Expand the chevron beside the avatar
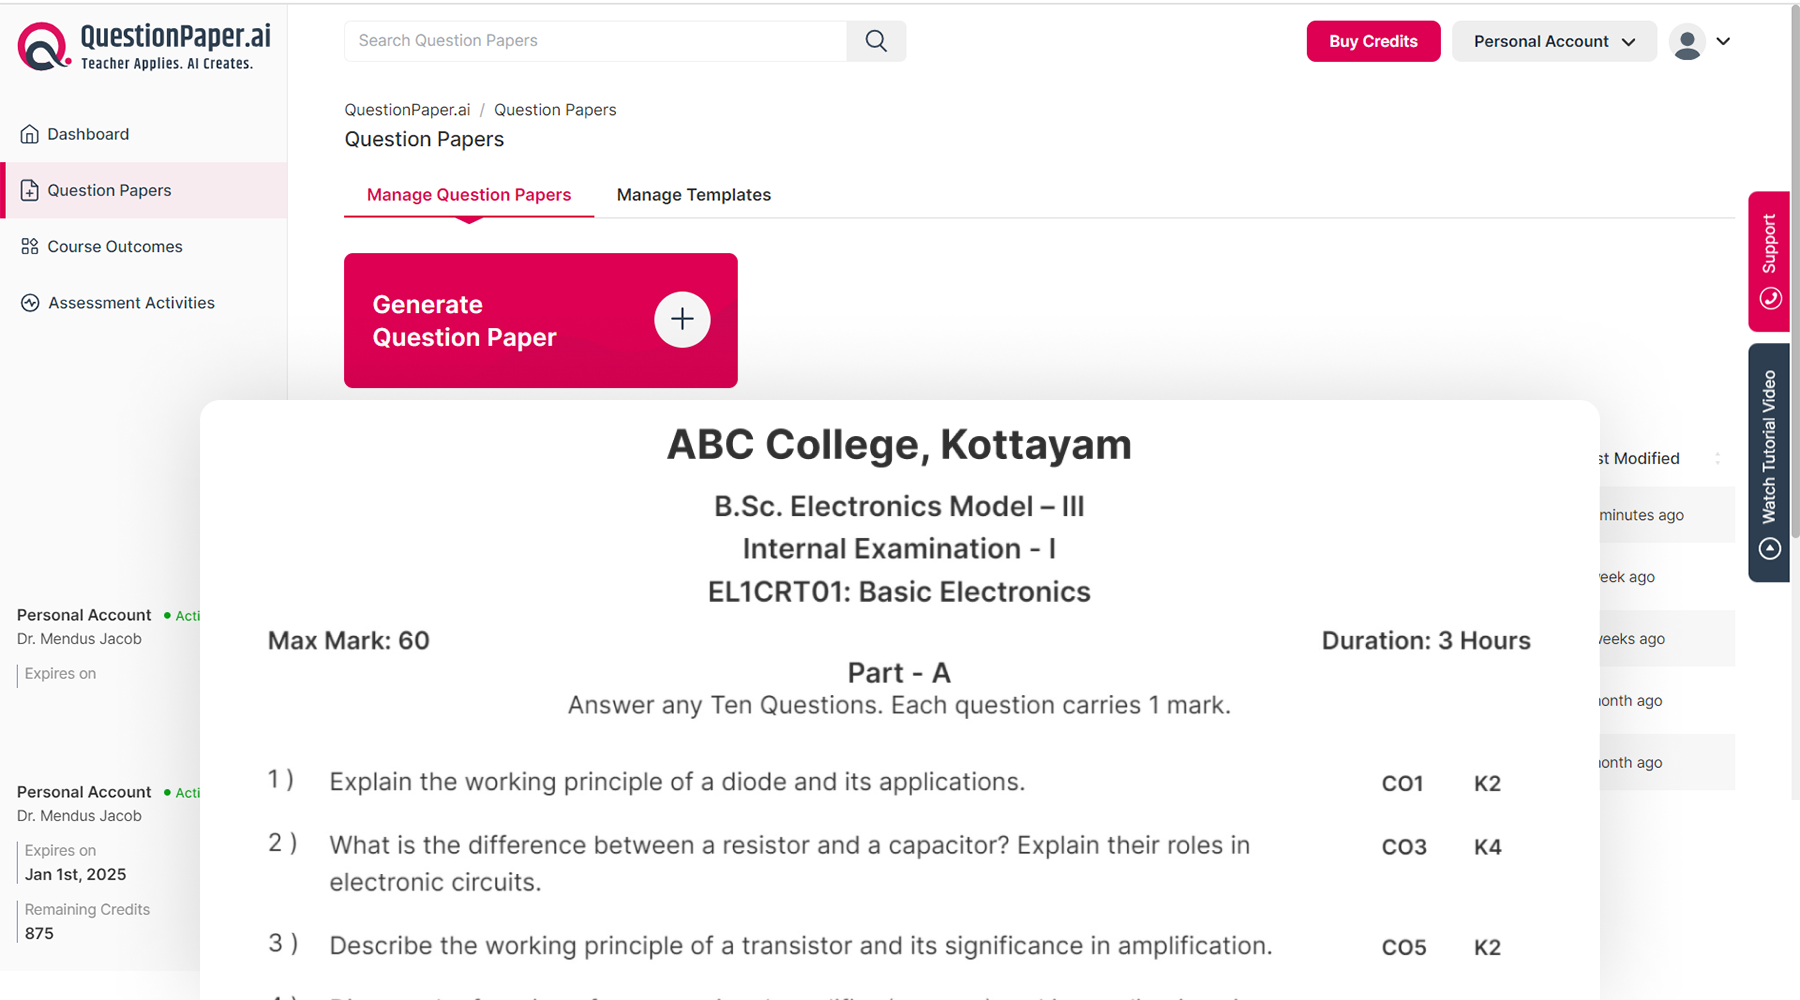The width and height of the screenshot is (1800, 1000). click(x=1724, y=42)
